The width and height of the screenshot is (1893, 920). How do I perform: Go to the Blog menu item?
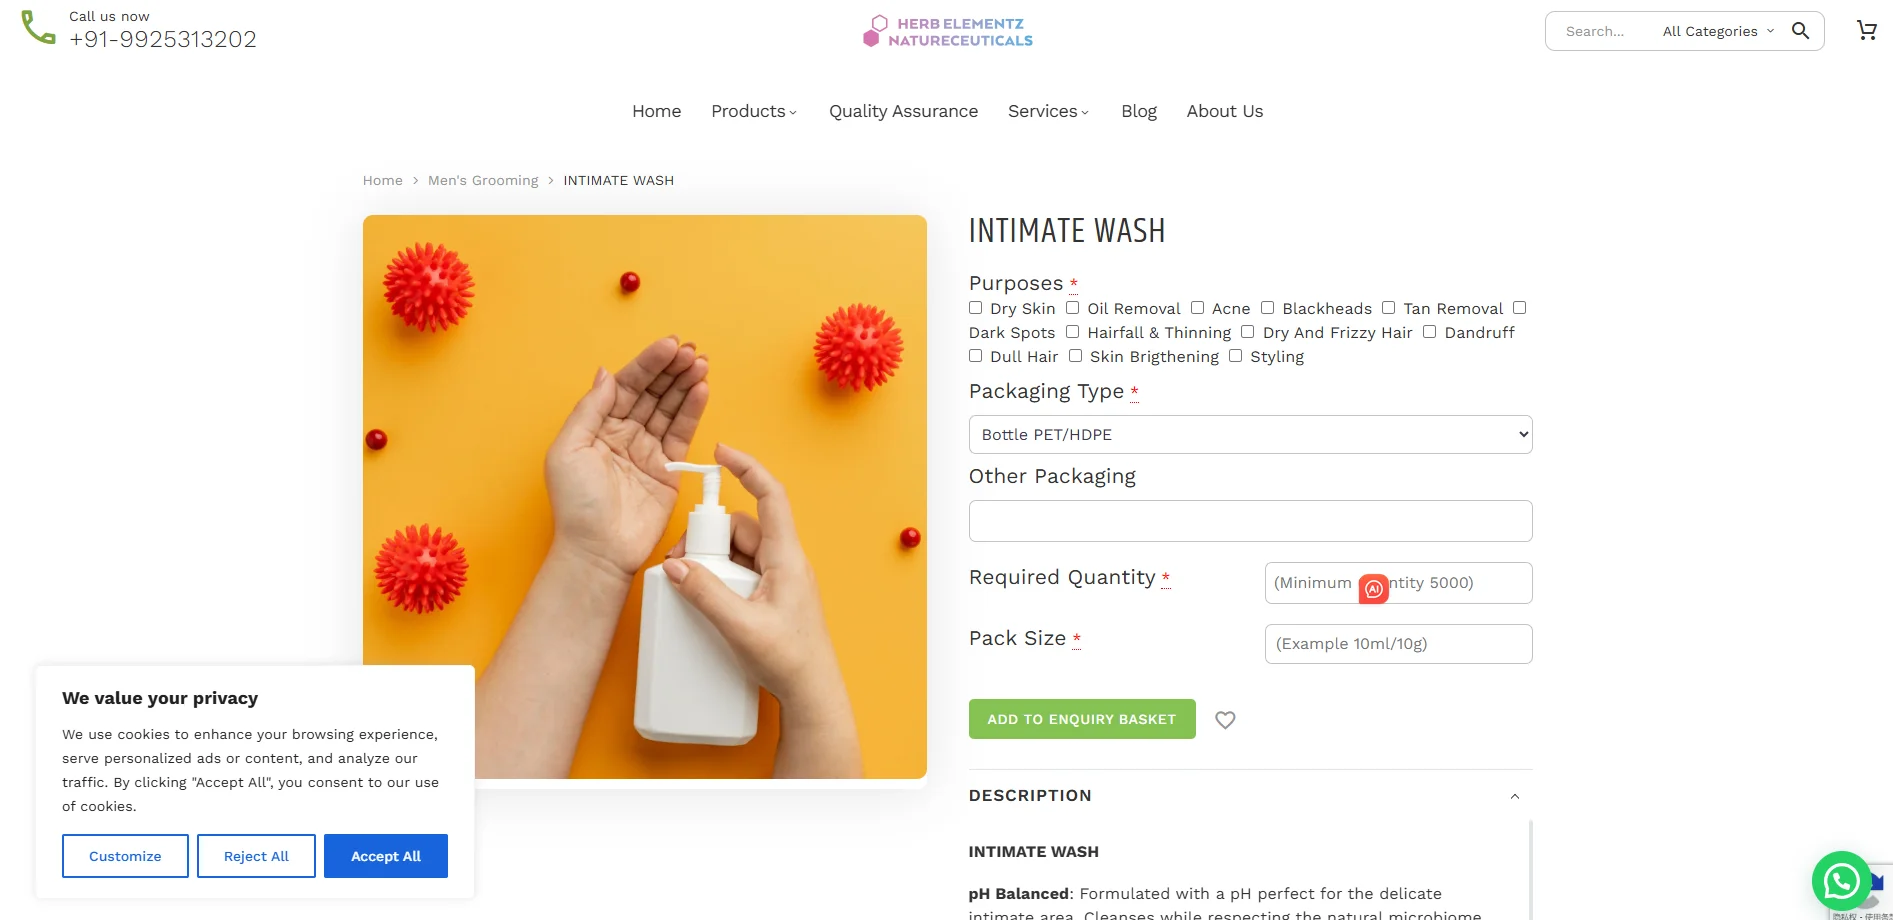1138,111
